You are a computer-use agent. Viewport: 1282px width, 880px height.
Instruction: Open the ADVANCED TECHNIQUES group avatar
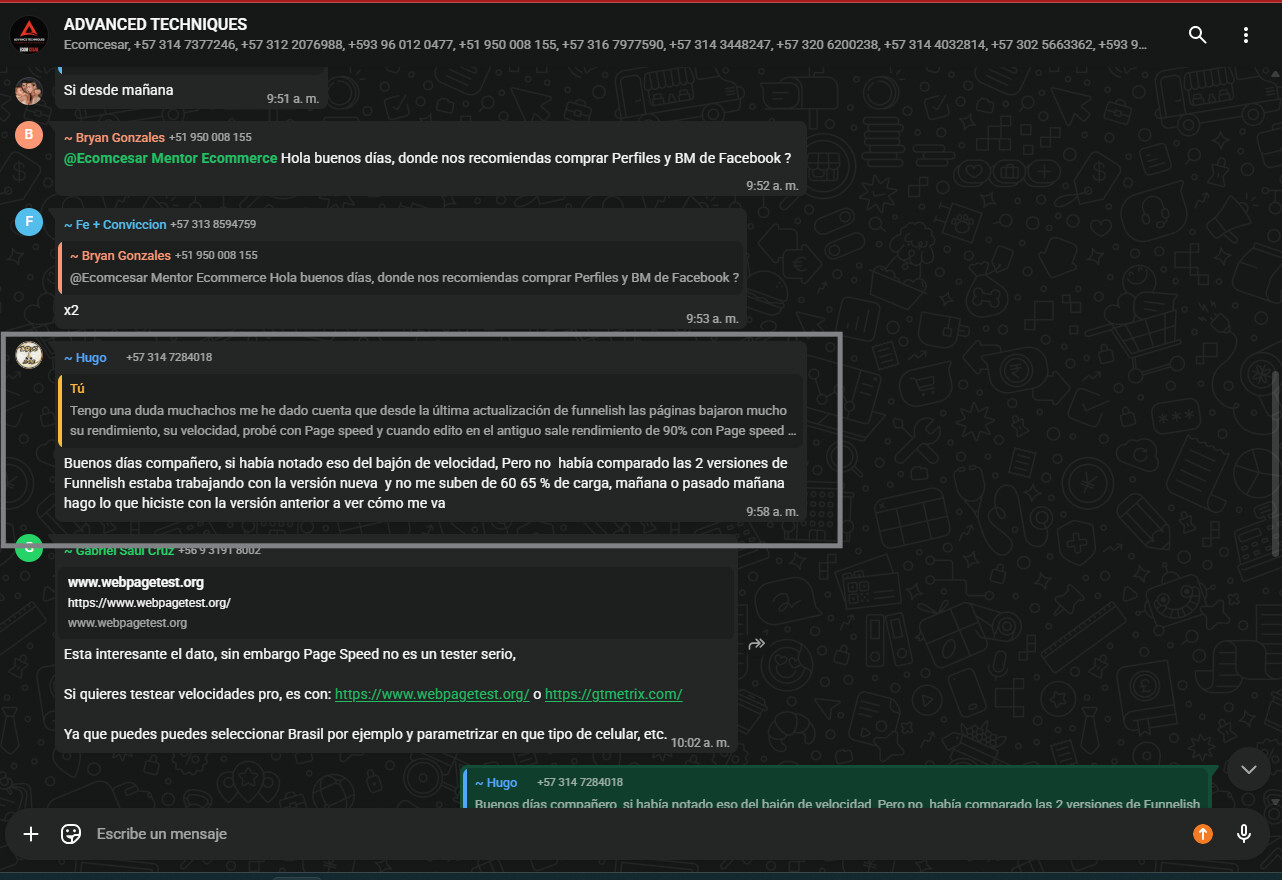29,35
